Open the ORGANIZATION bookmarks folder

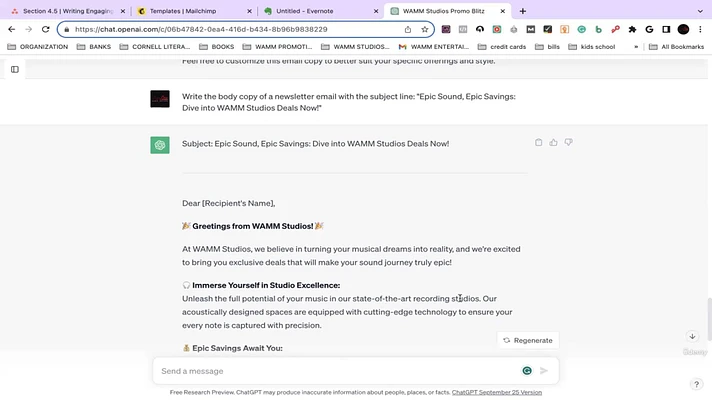38,47
